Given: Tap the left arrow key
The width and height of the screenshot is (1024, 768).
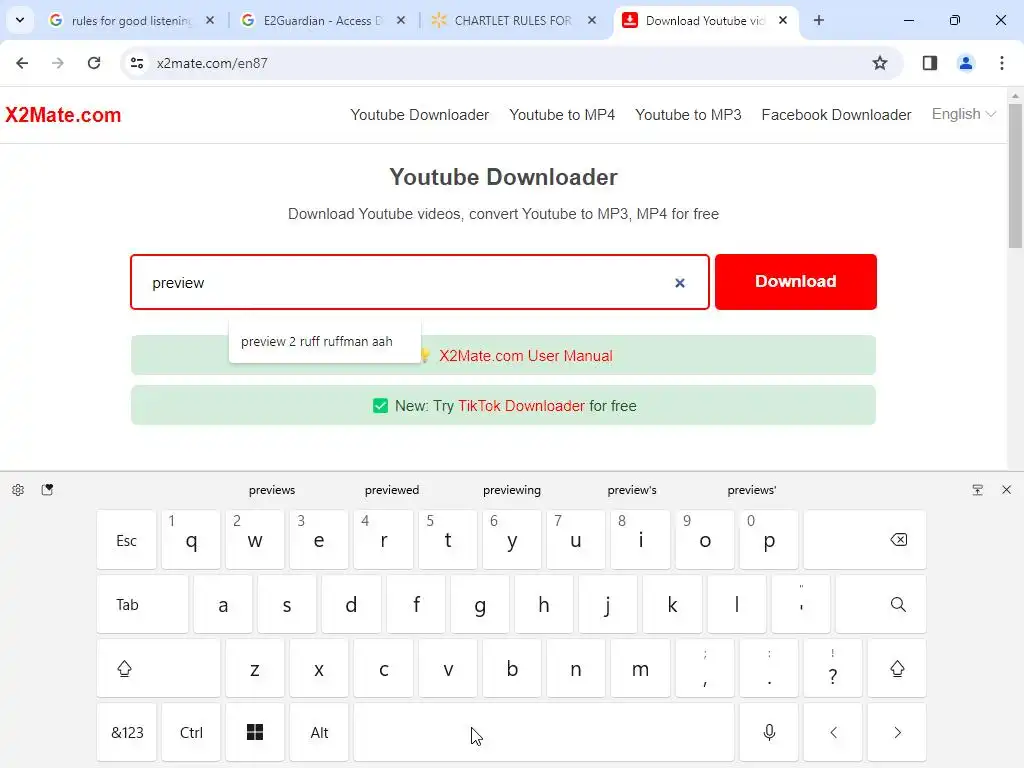Looking at the screenshot, I should coord(833,733).
